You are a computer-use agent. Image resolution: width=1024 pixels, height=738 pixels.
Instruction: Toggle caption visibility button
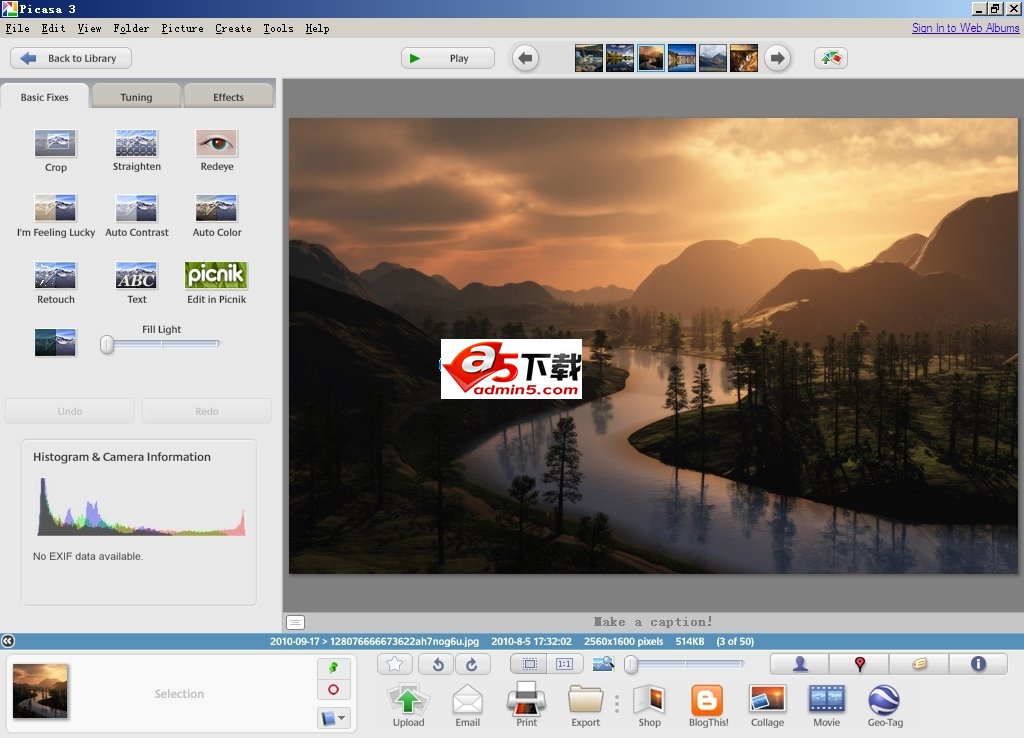[x=295, y=622]
